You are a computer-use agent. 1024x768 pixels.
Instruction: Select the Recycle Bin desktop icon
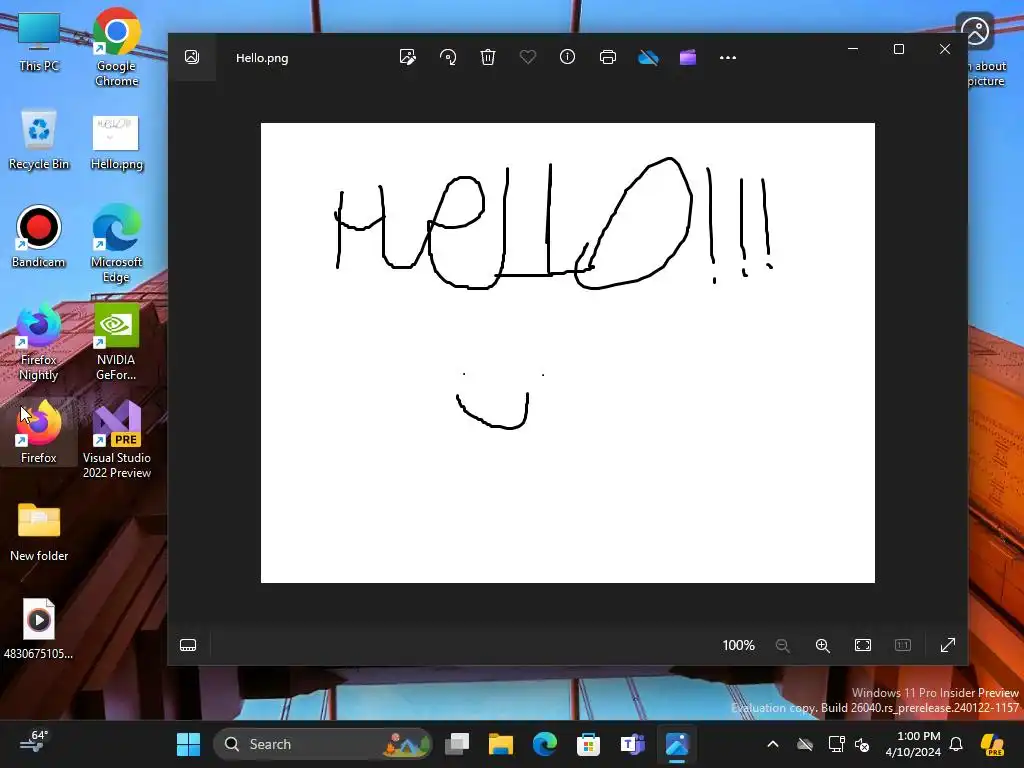click(39, 140)
